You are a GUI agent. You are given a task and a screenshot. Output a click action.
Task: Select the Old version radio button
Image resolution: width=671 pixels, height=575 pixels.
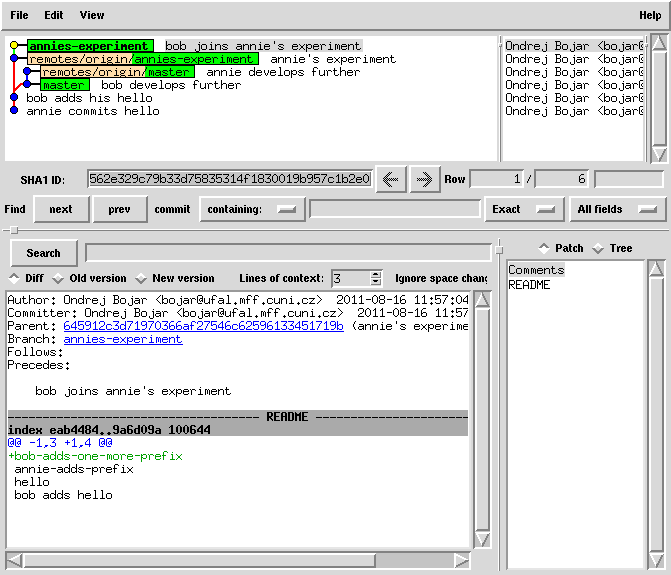click(x=58, y=278)
